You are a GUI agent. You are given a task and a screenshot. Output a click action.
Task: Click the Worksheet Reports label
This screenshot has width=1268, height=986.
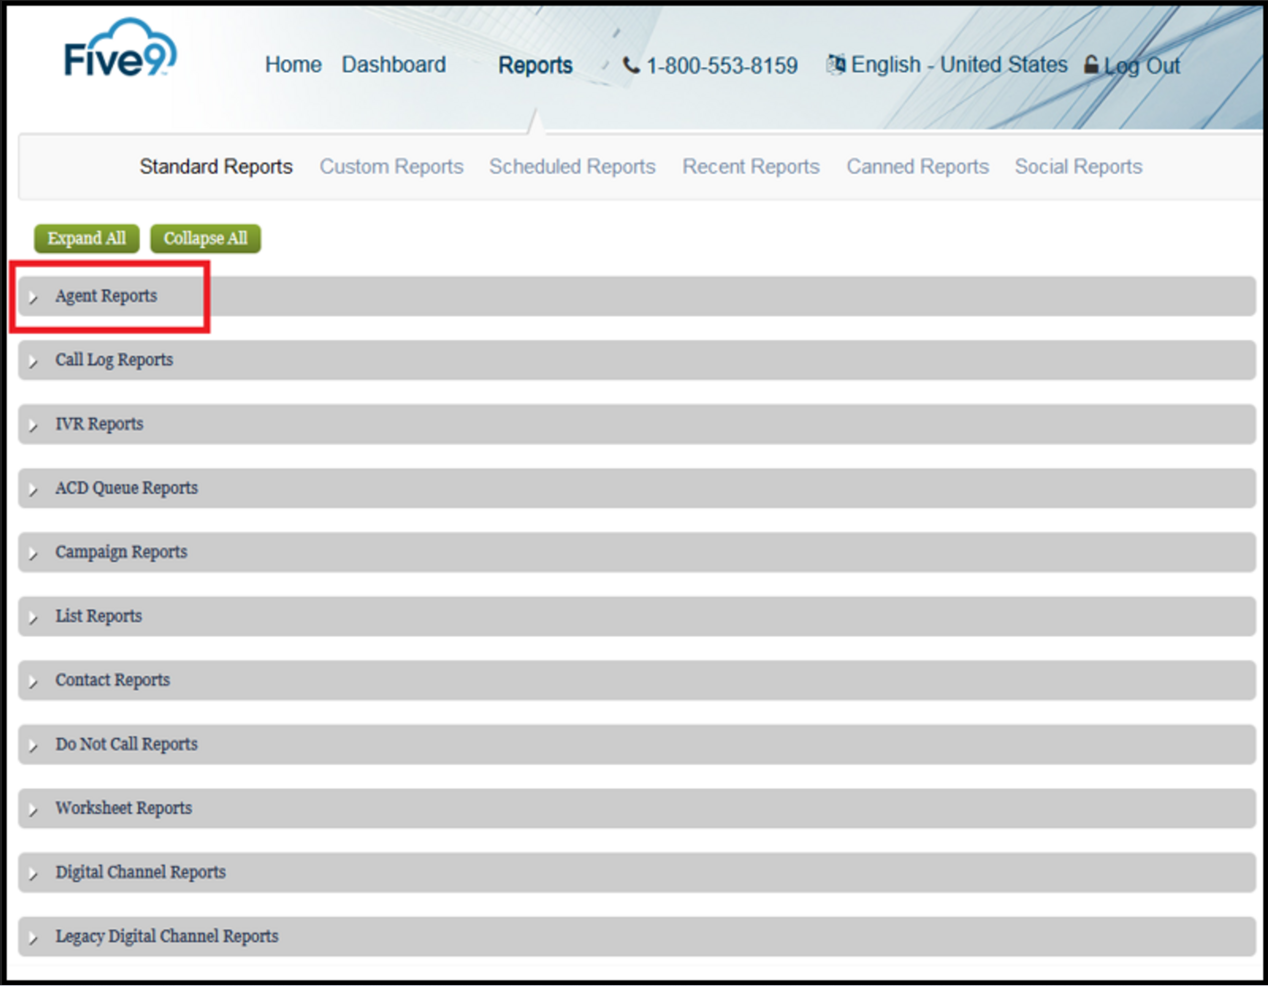pyautogui.click(x=123, y=808)
